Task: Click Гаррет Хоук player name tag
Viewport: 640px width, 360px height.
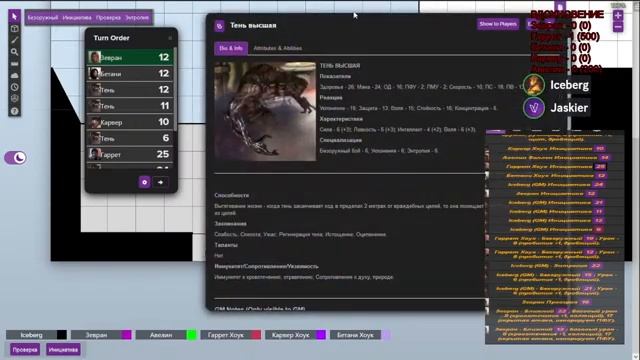Action: tap(226, 335)
